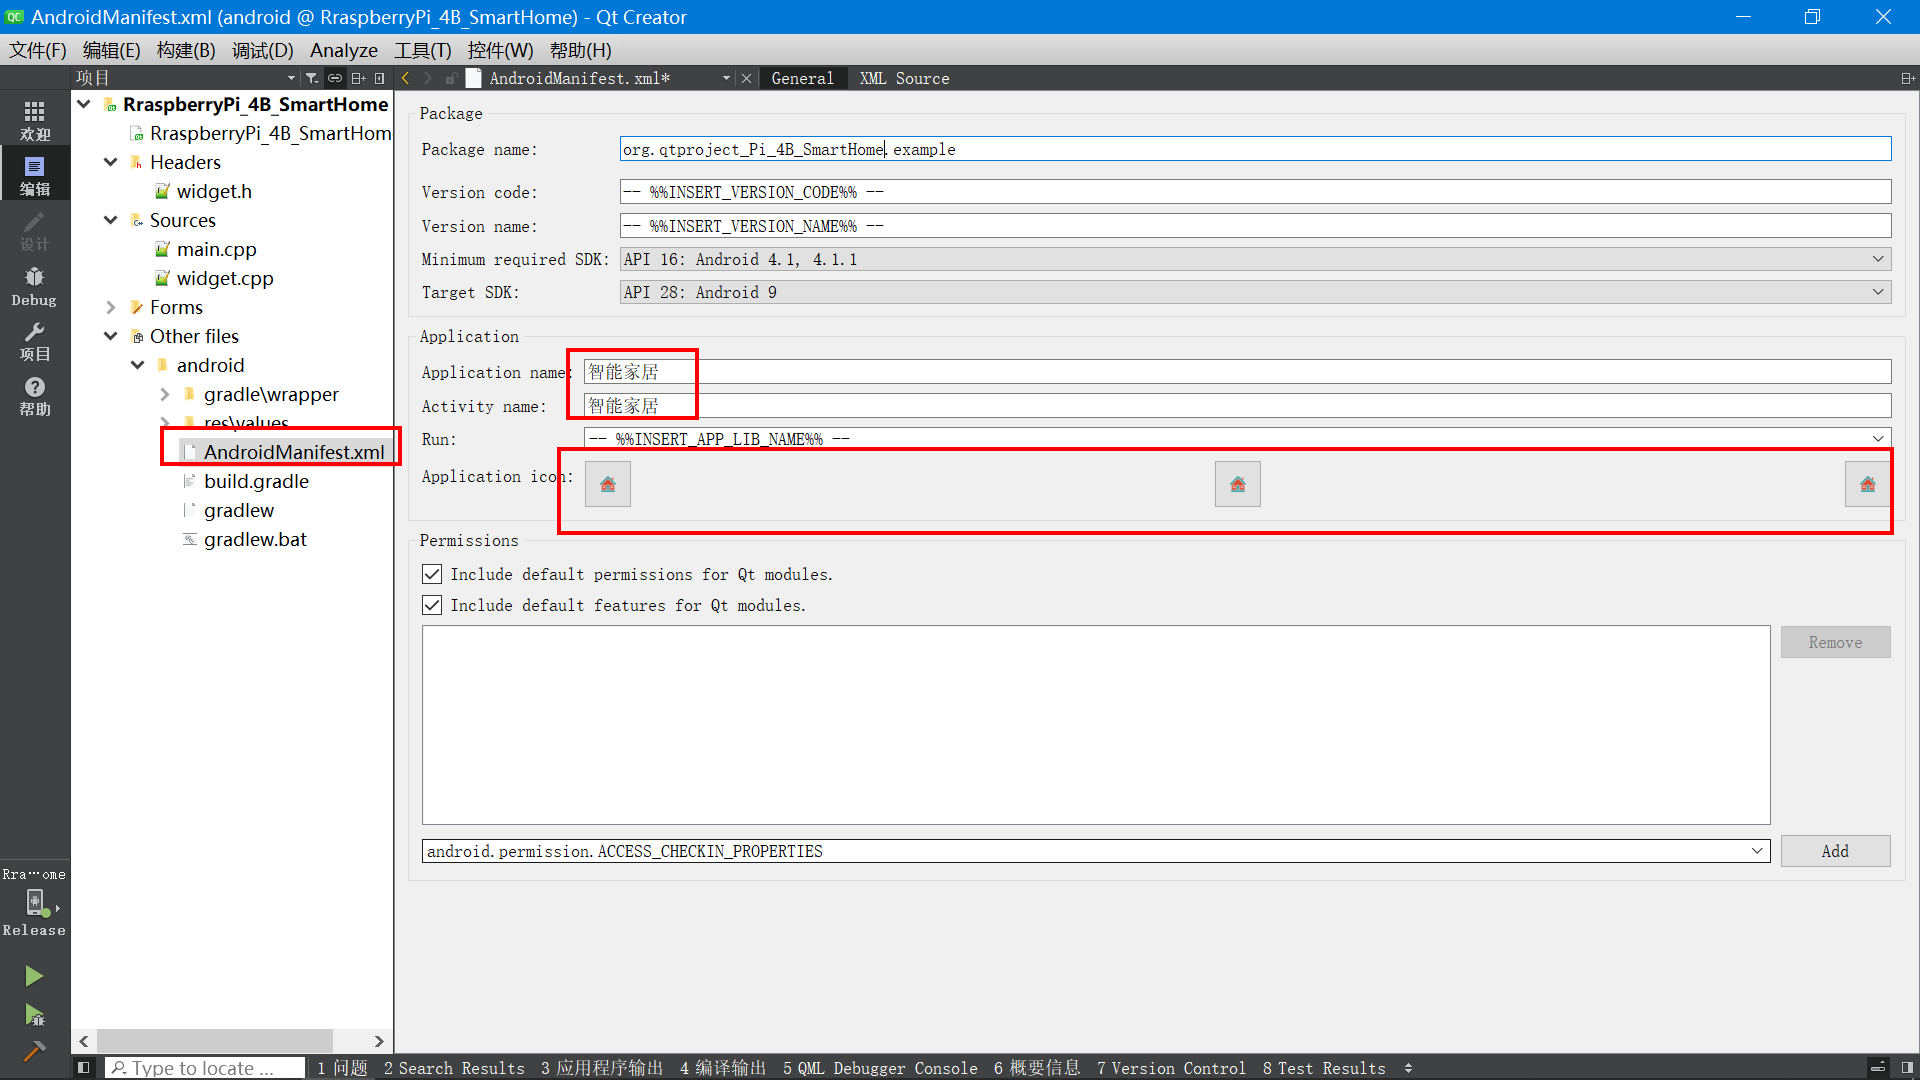
Task: Click the small house application icon (center)
Action: [x=1237, y=484]
